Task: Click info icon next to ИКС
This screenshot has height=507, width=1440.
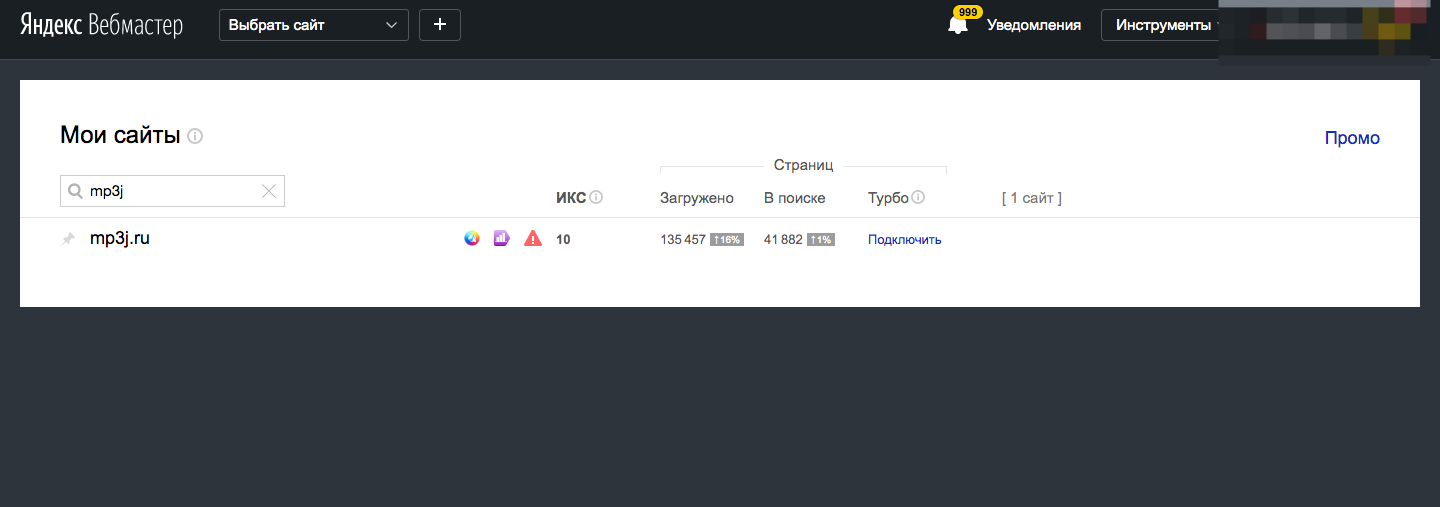Action: click(596, 198)
